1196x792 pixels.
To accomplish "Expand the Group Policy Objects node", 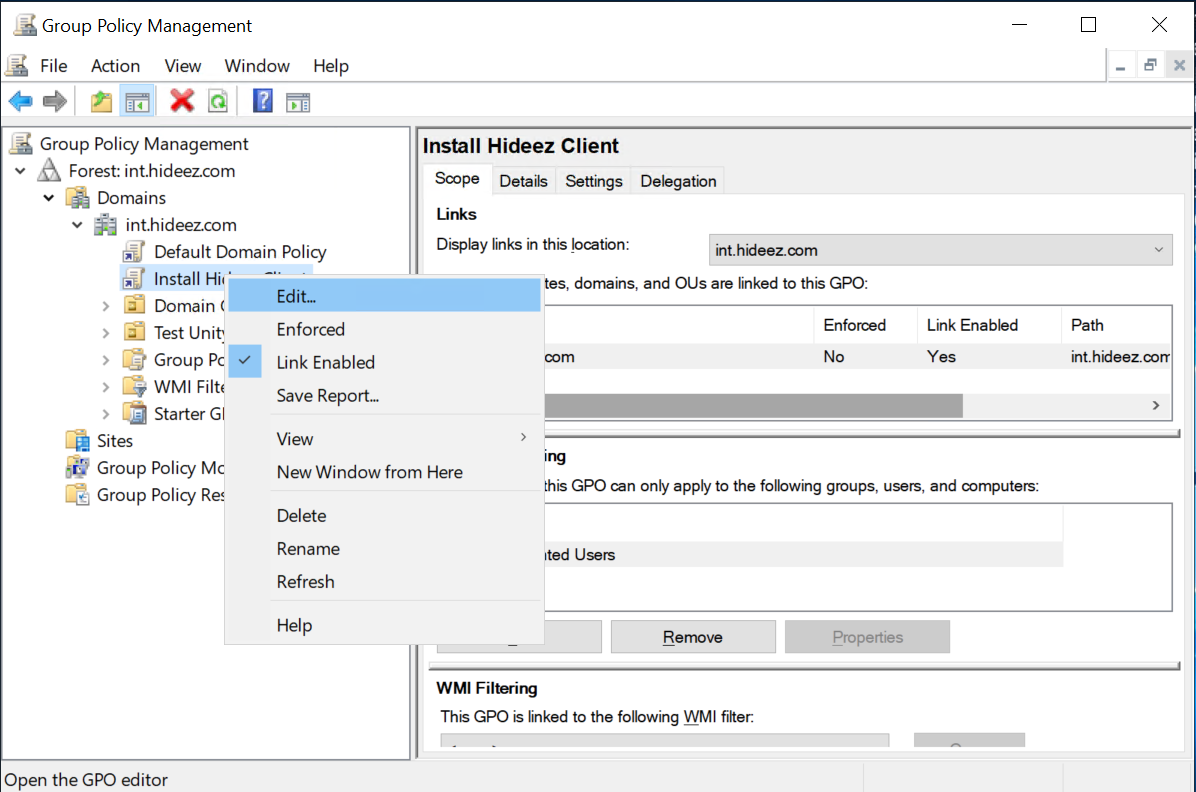I will pos(106,360).
